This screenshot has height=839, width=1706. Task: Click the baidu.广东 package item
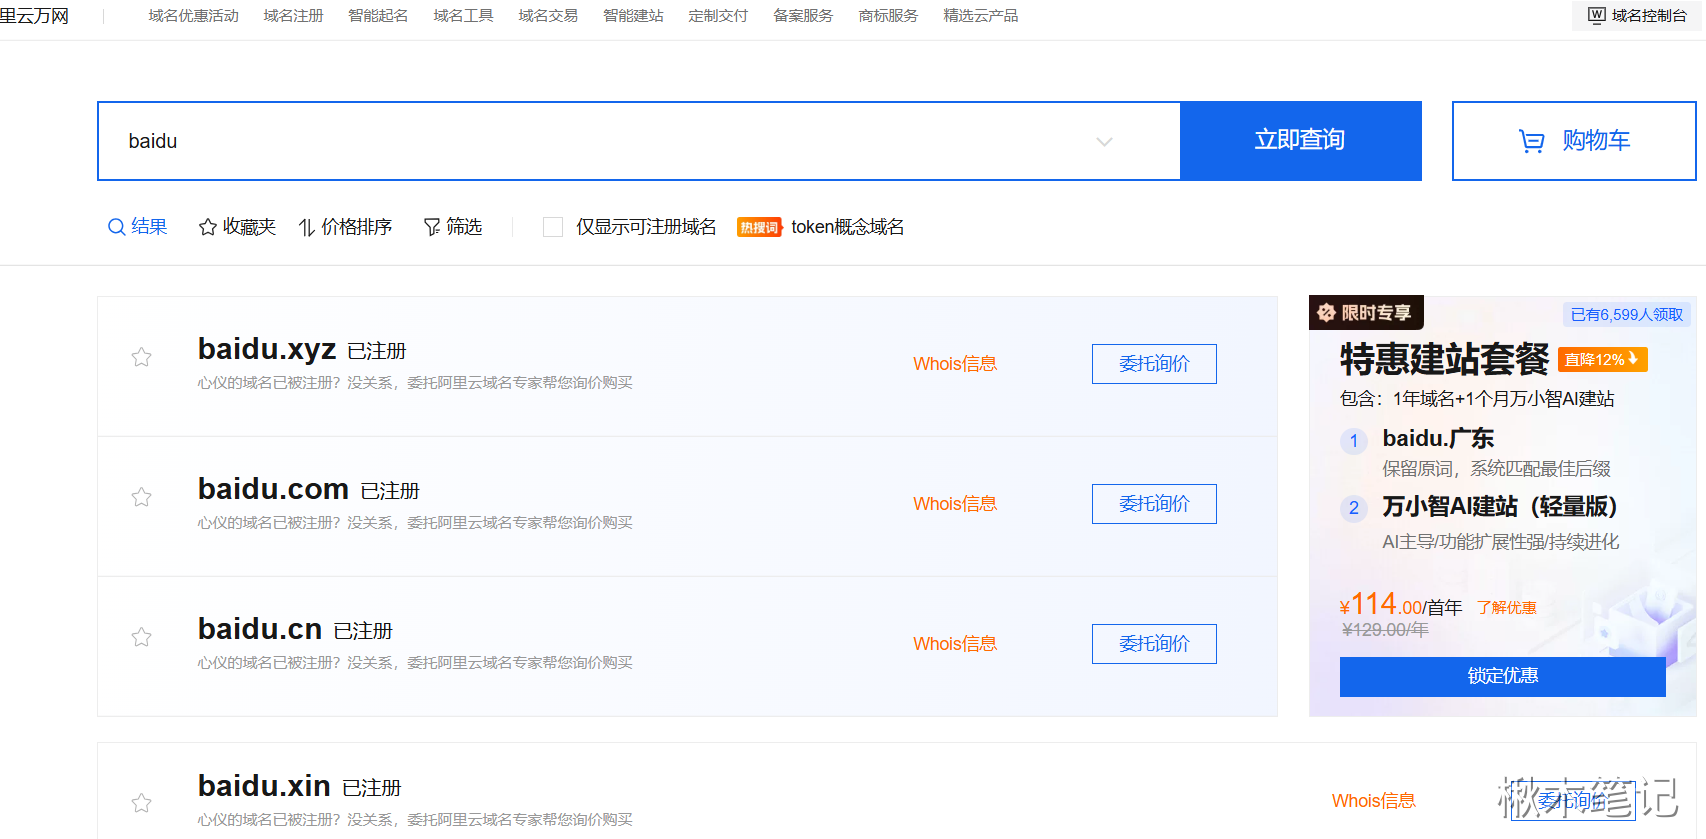1438,438
